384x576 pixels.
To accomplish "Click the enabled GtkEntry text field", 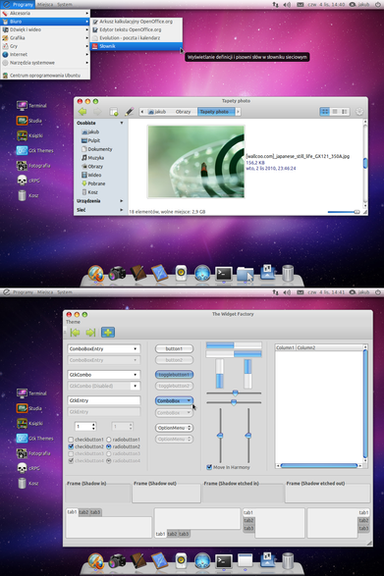I will [x=104, y=400].
